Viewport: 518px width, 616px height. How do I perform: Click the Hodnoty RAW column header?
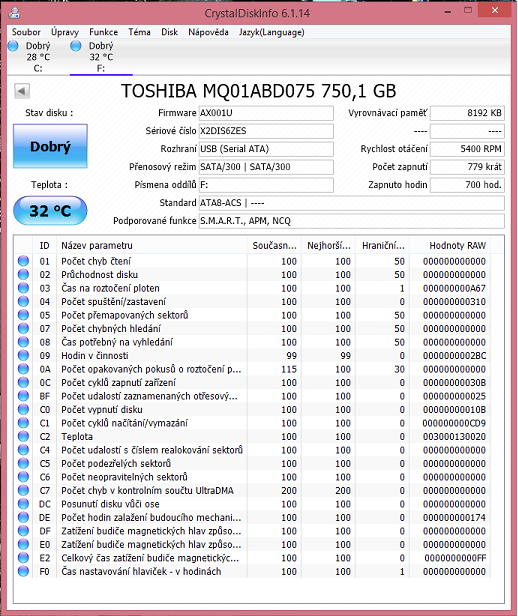(x=450, y=246)
